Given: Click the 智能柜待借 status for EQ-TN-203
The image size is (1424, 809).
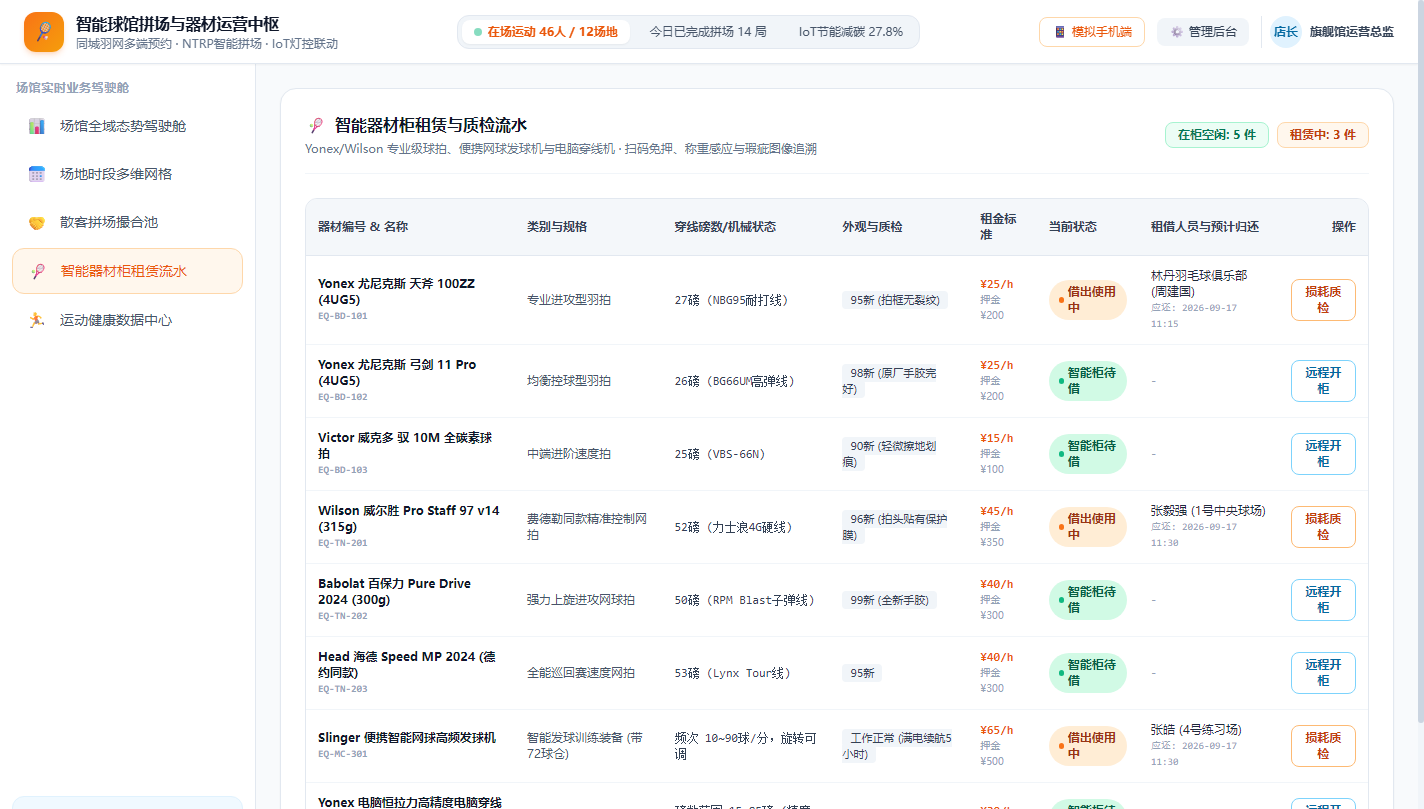Looking at the screenshot, I should point(1088,673).
